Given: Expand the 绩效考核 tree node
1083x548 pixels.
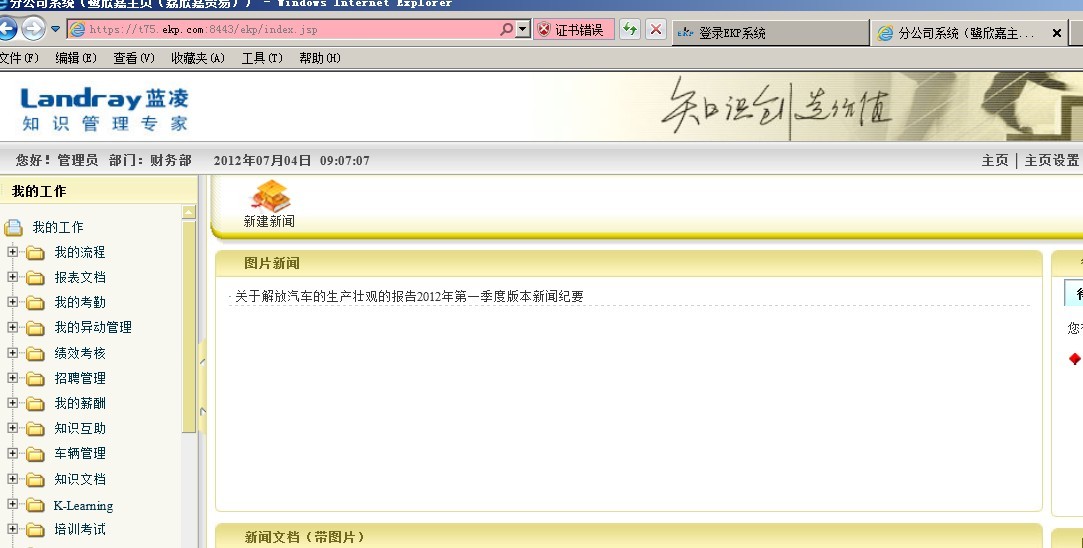Looking at the screenshot, I should [12, 352].
